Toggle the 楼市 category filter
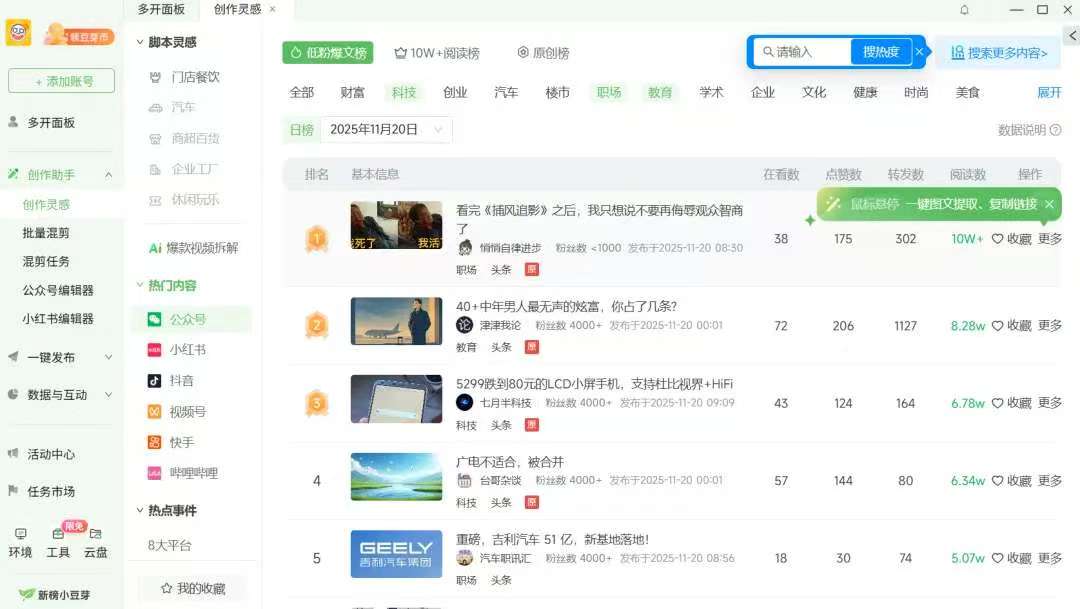The image size is (1080, 609). [x=558, y=92]
